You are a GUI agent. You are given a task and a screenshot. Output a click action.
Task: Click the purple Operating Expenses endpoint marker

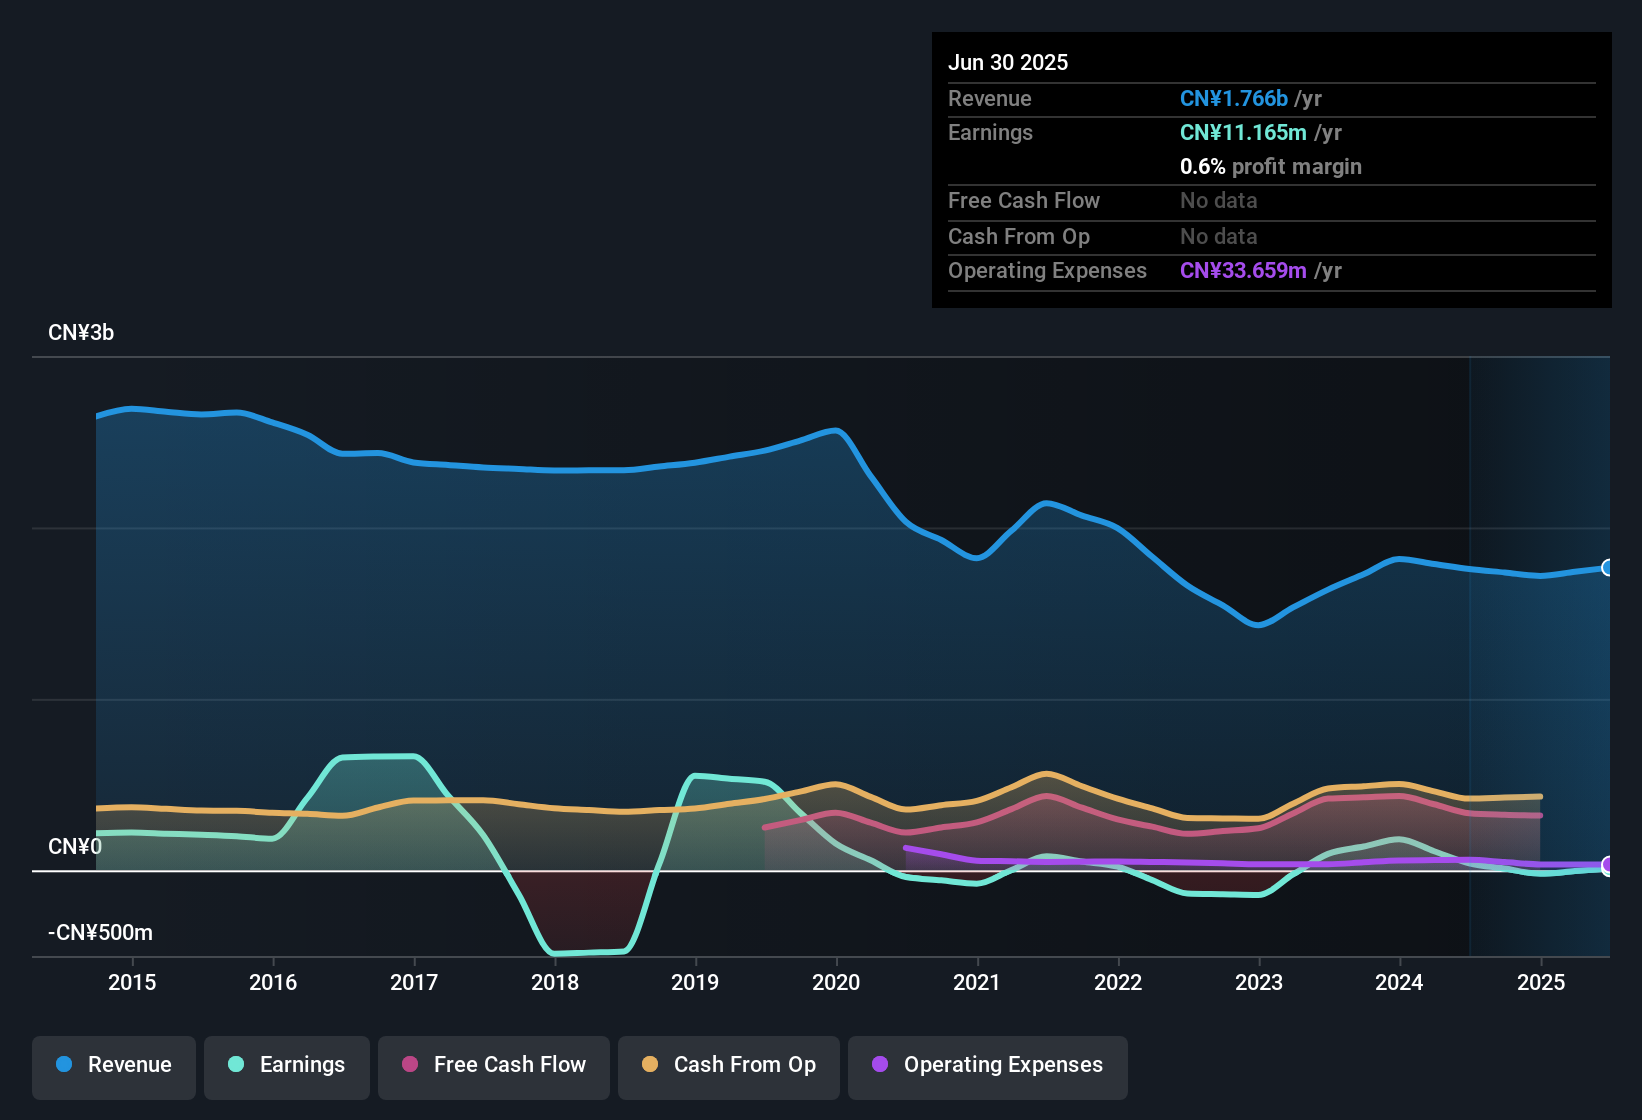click(x=1608, y=865)
